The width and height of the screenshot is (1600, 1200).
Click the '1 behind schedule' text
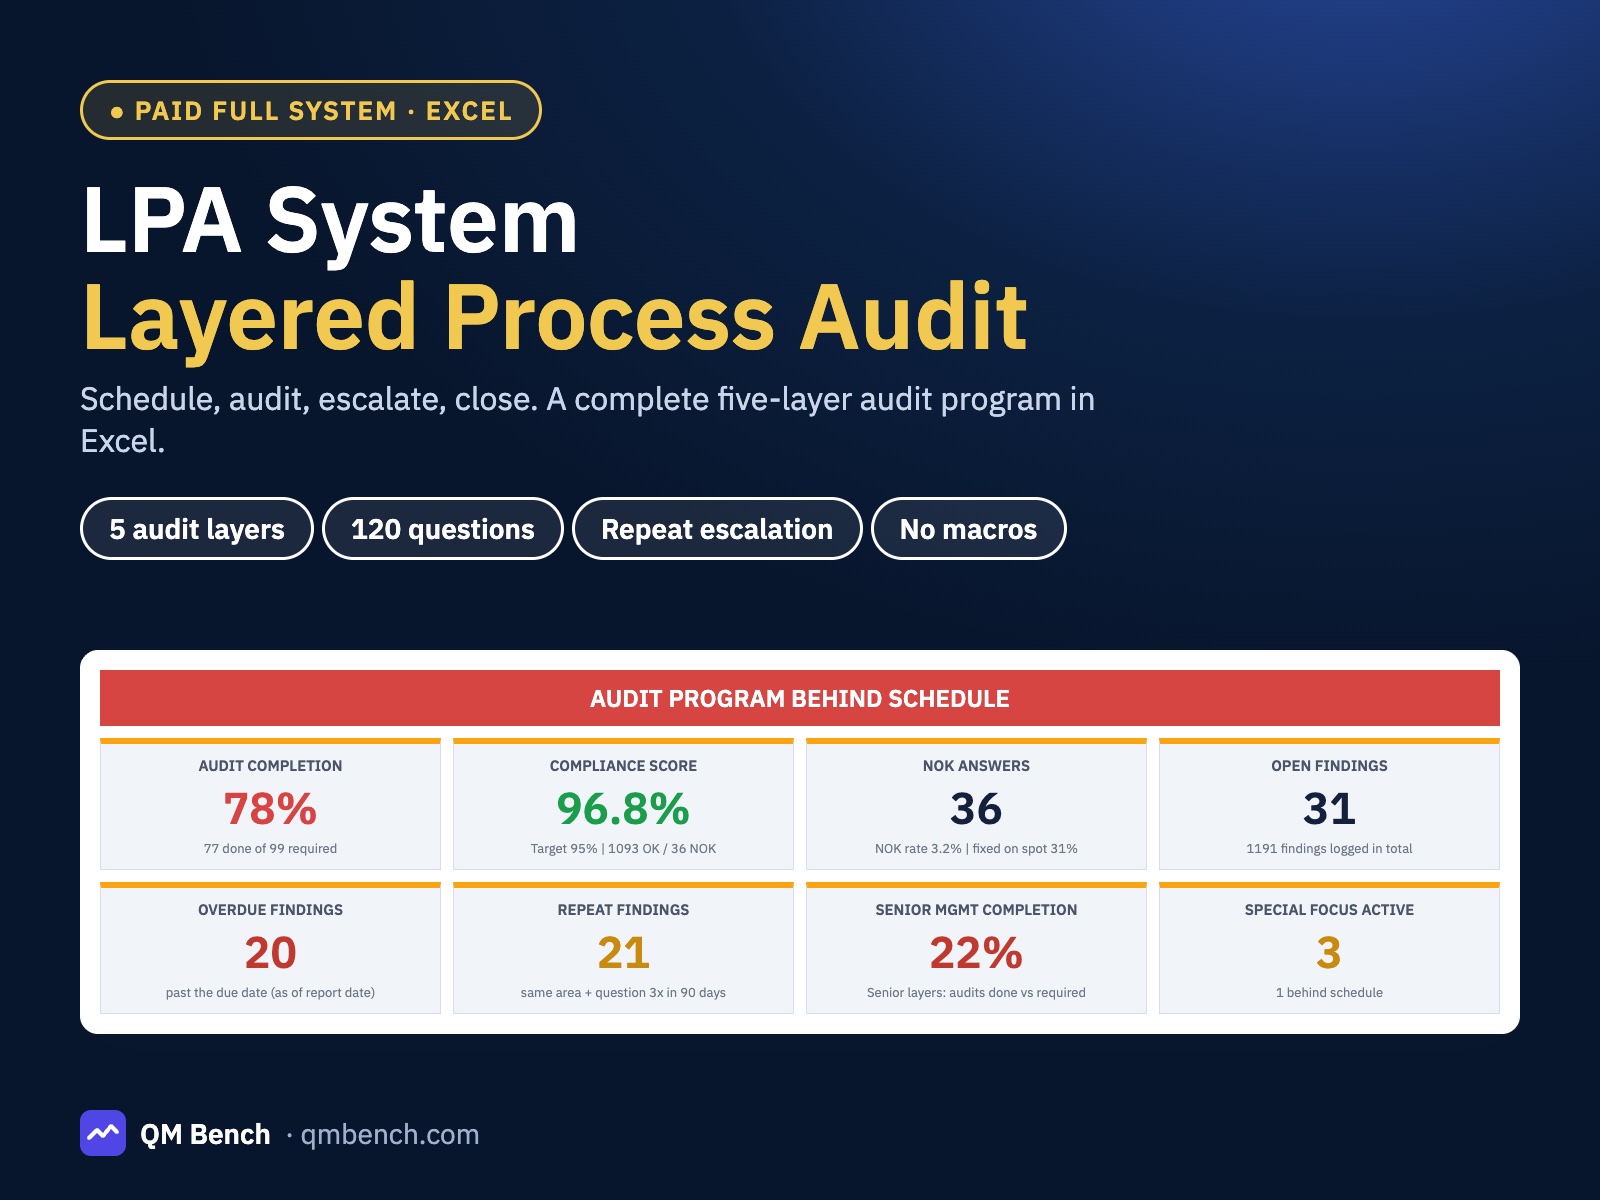tap(1329, 993)
